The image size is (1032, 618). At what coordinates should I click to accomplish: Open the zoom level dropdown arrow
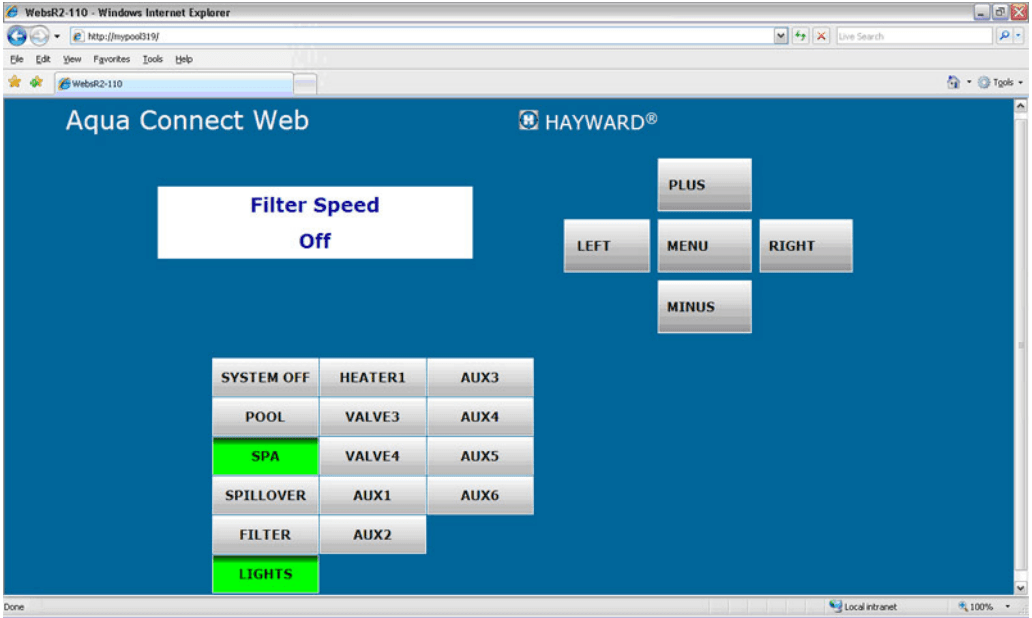[x=1008, y=606]
